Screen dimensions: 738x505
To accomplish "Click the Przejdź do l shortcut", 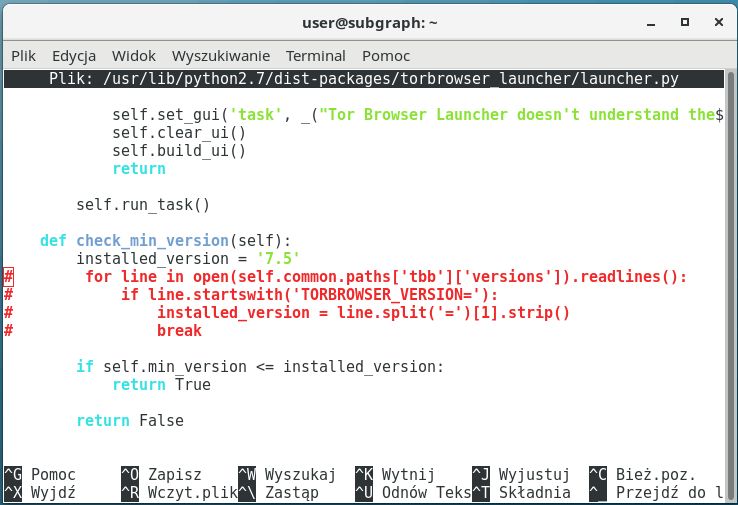I will coord(656,493).
